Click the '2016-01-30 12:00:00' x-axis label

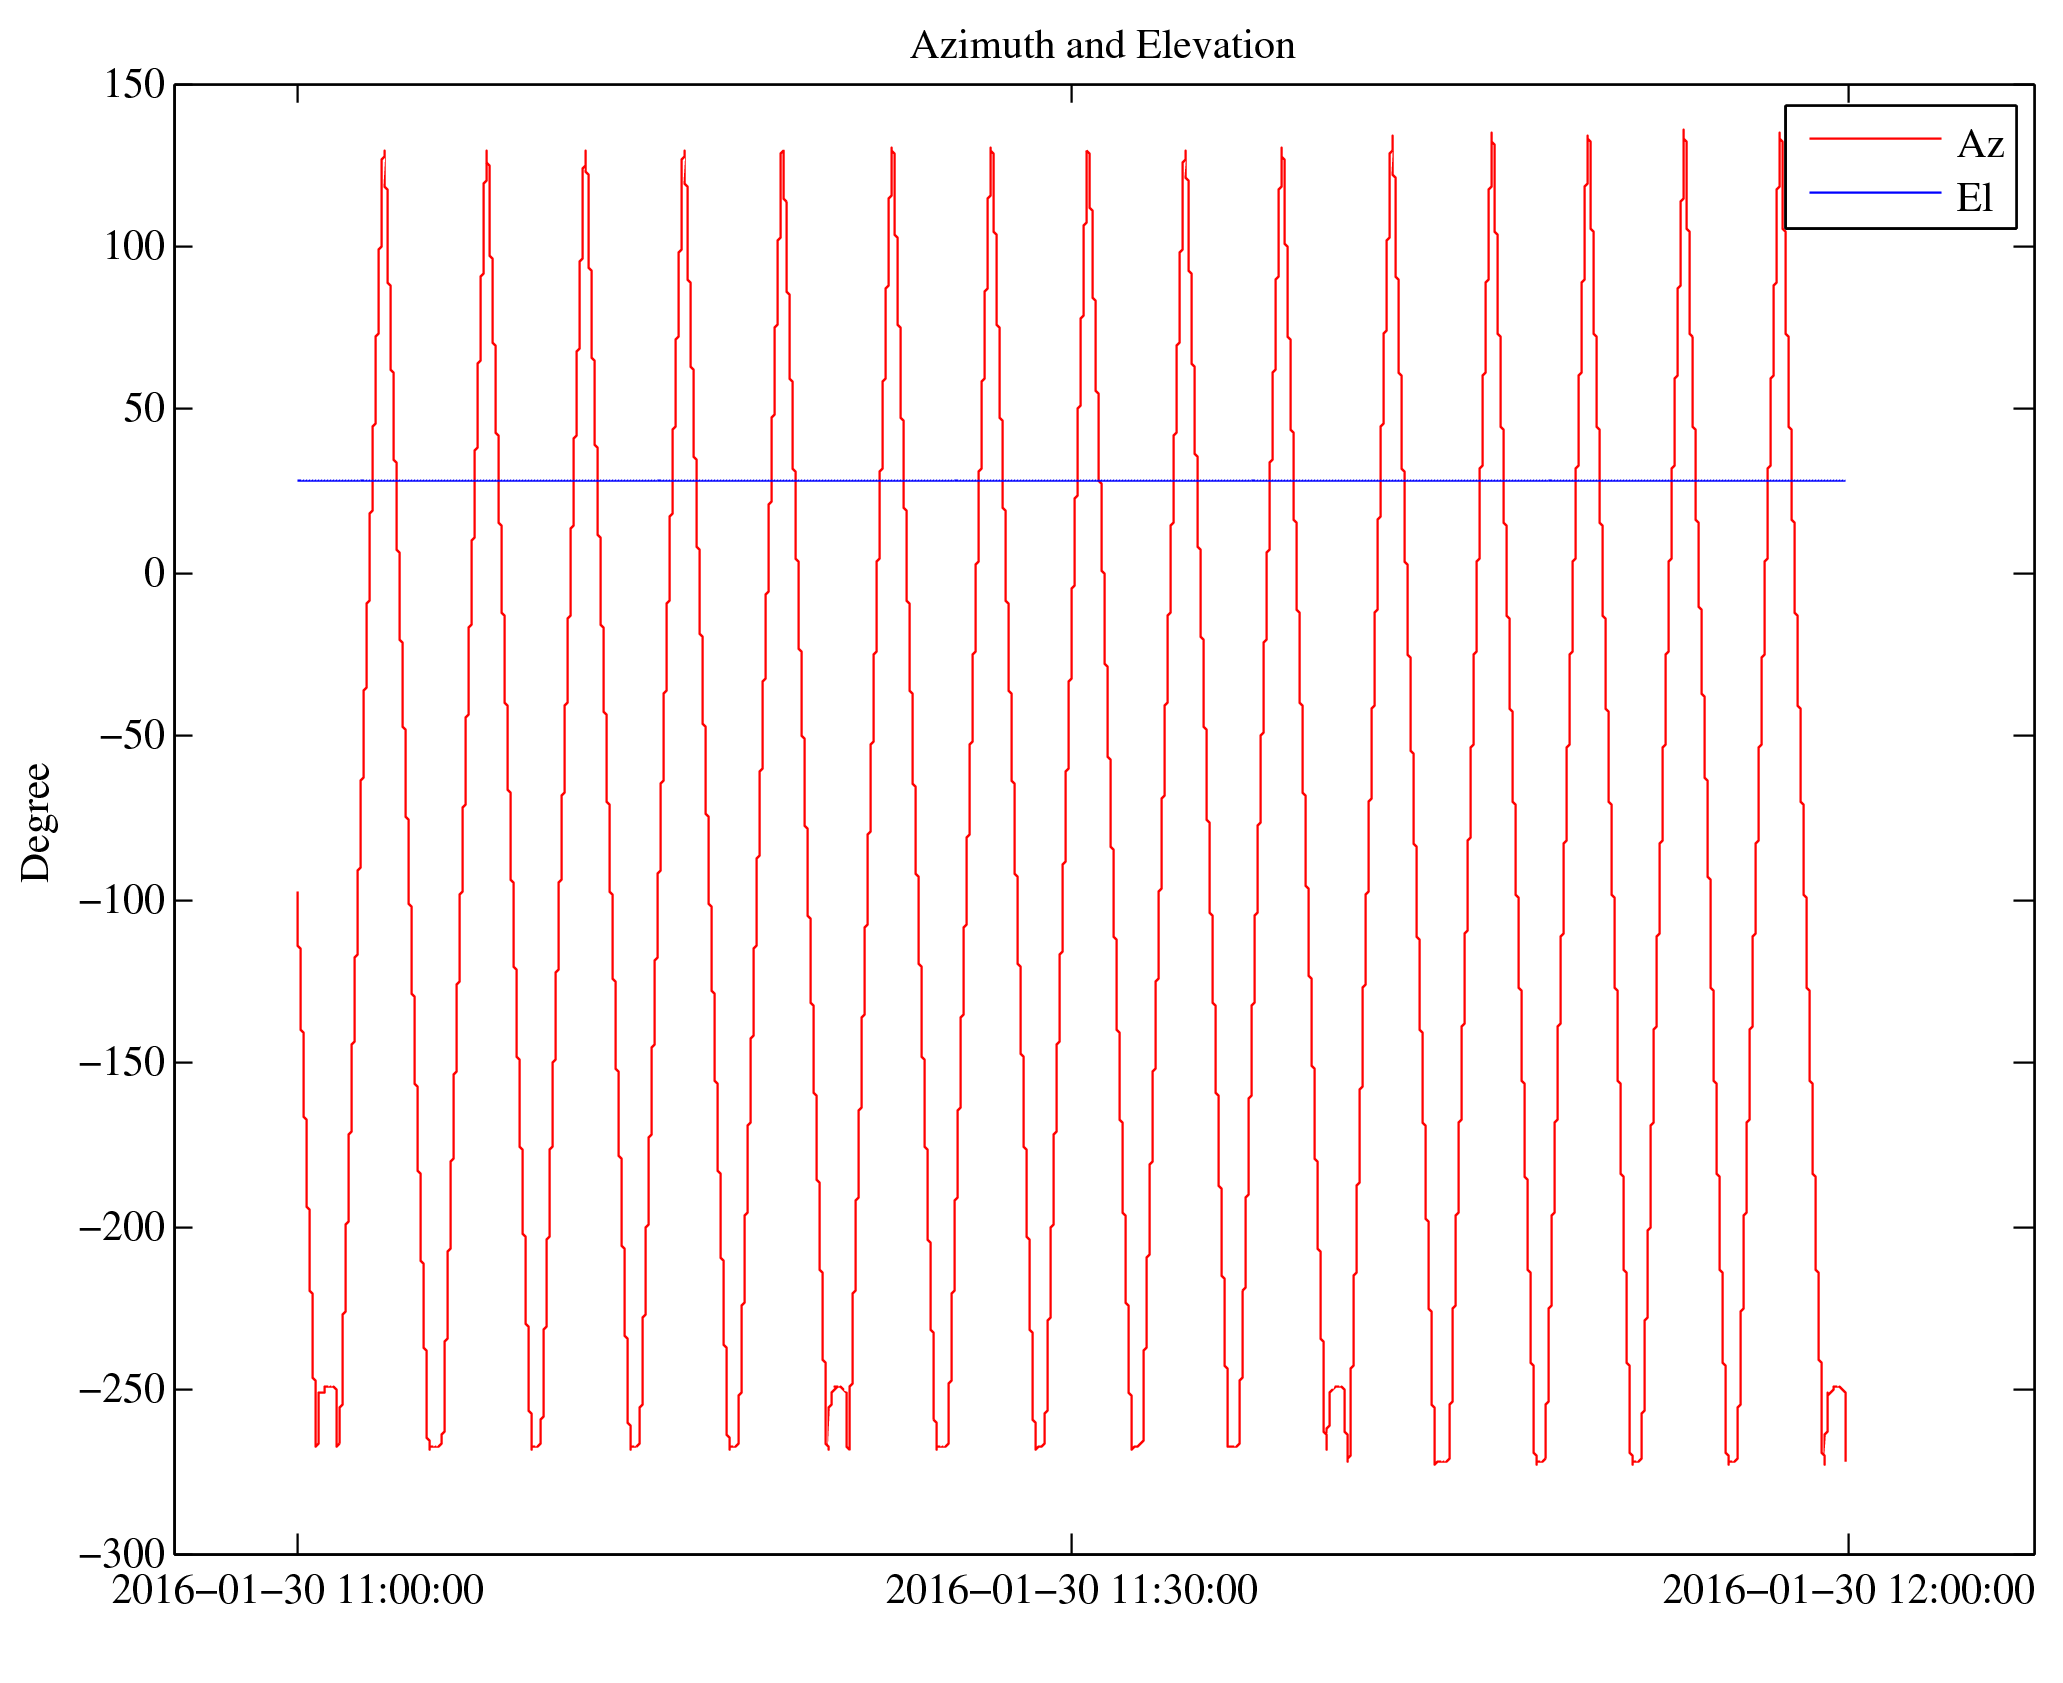pyautogui.click(x=1847, y=1590)
